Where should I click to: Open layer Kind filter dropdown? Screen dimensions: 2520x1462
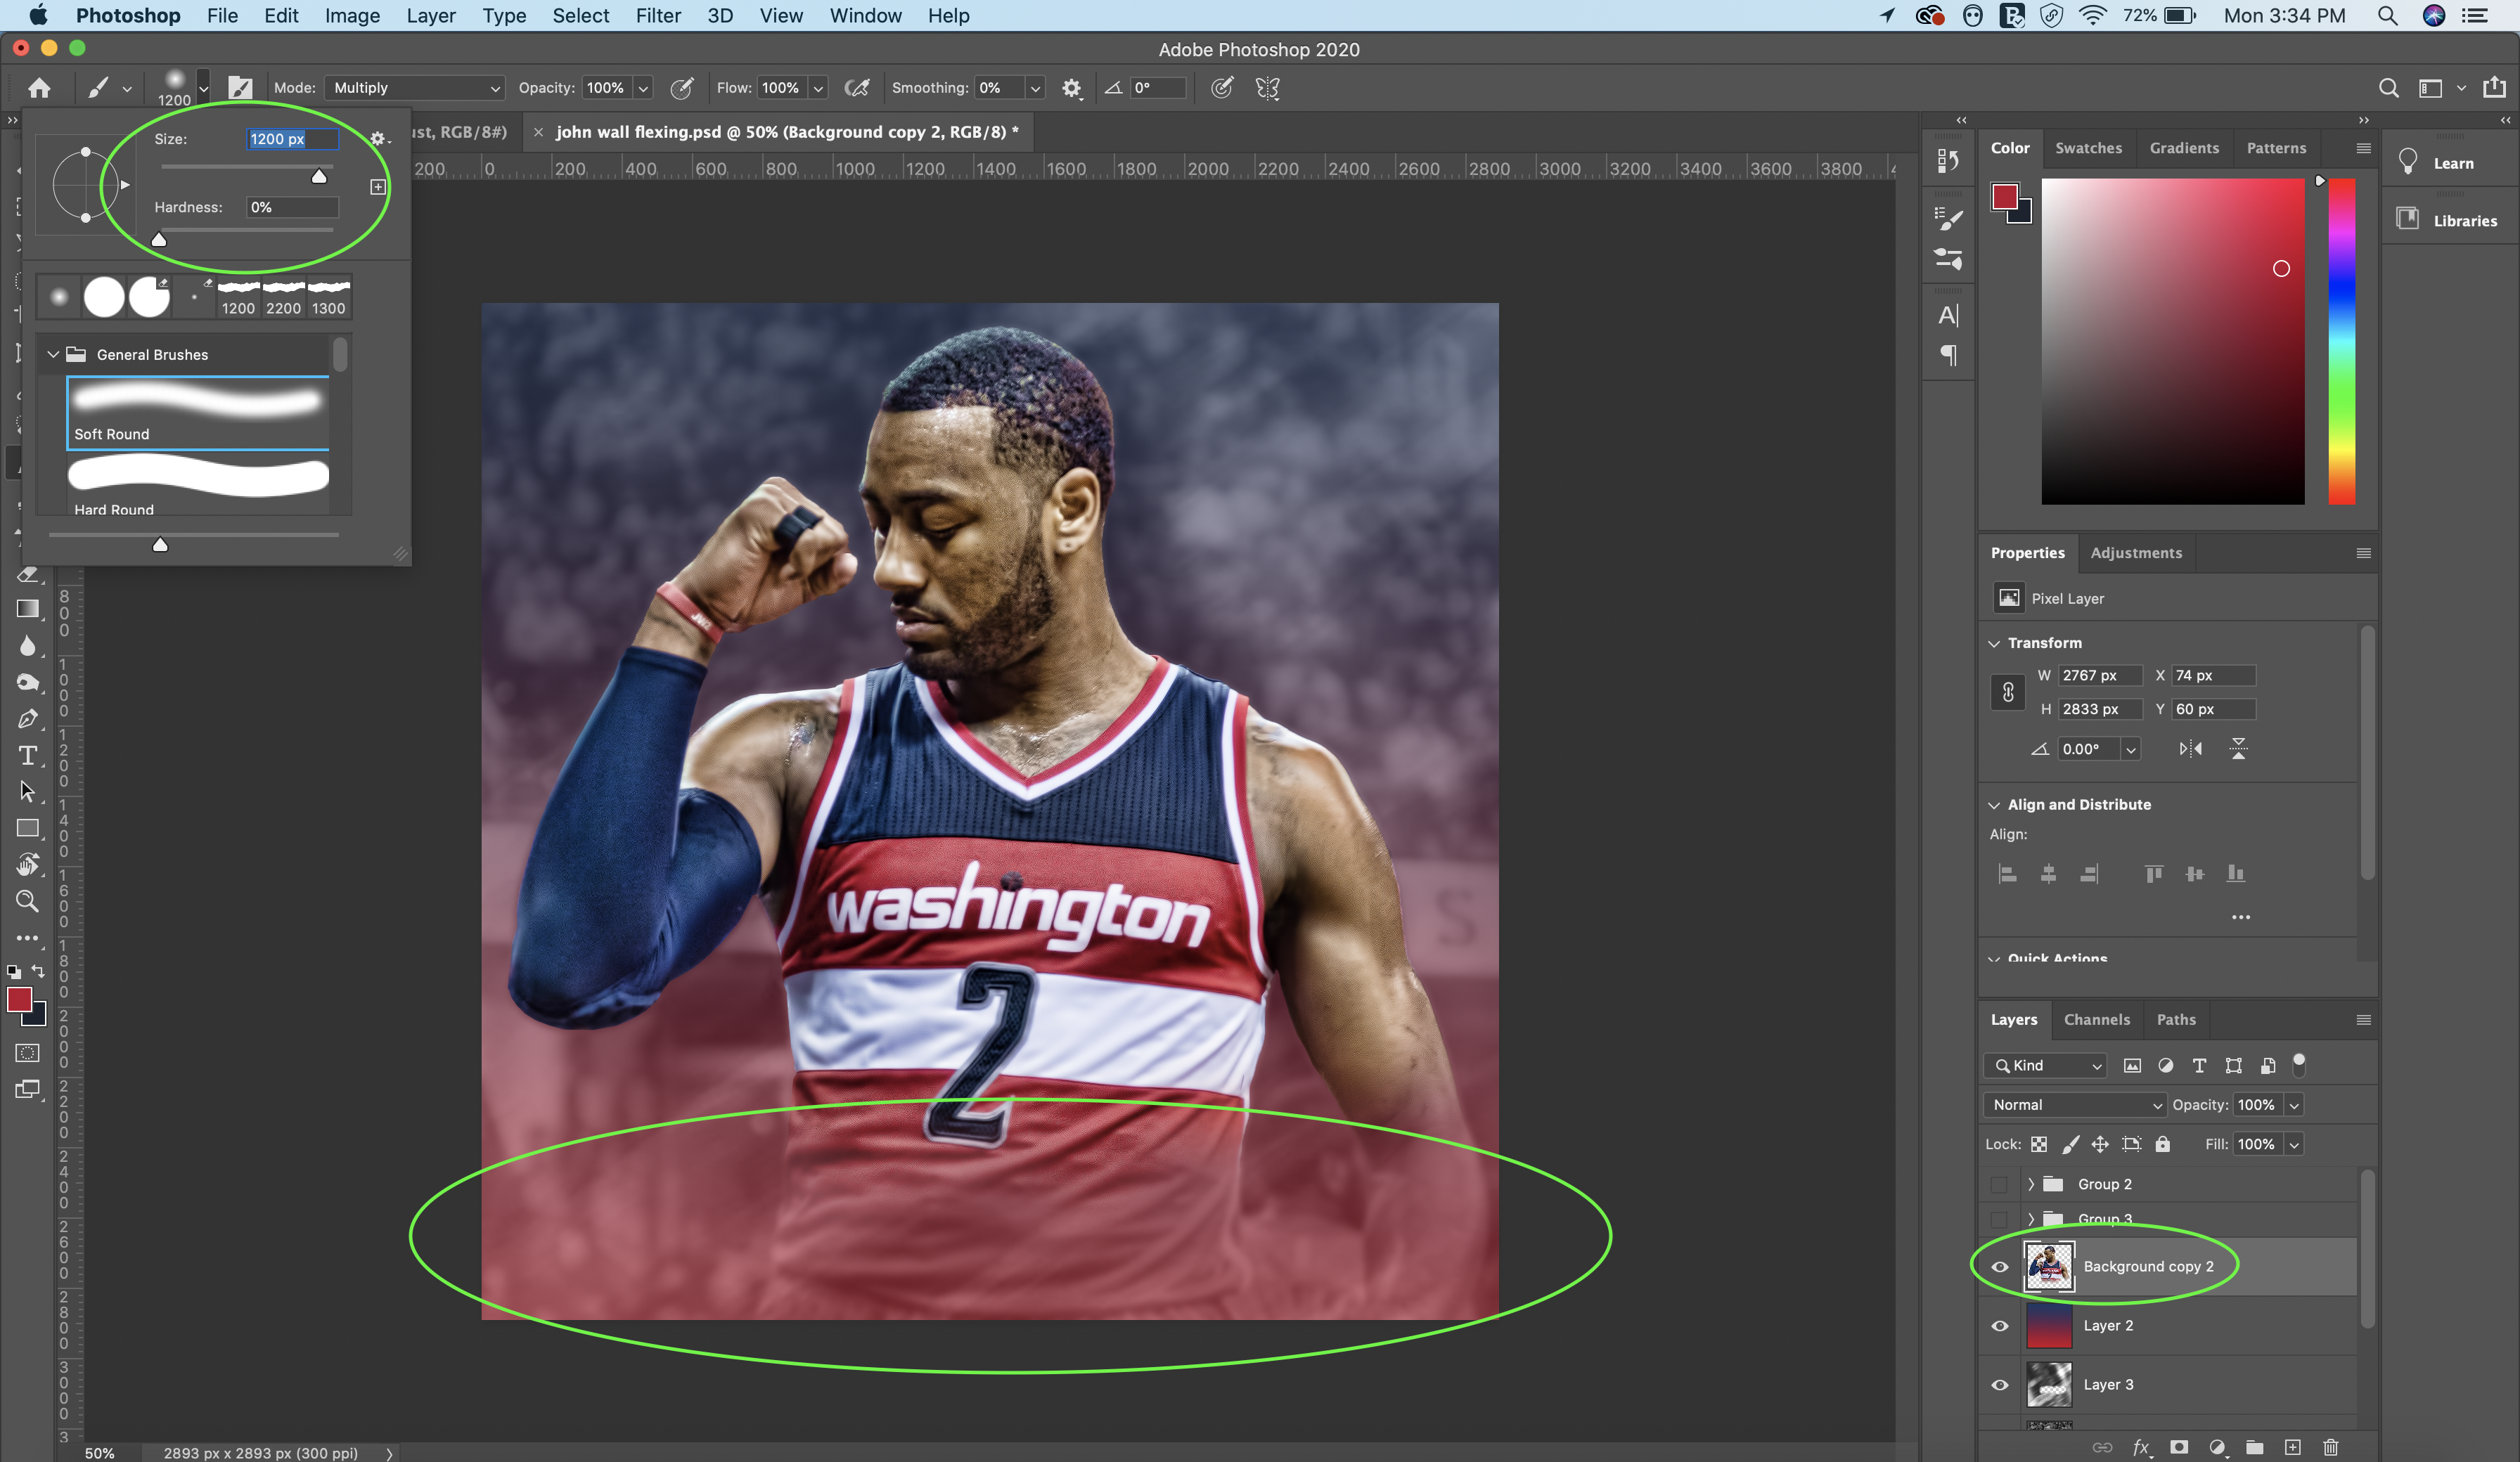click(2045, 1066)
